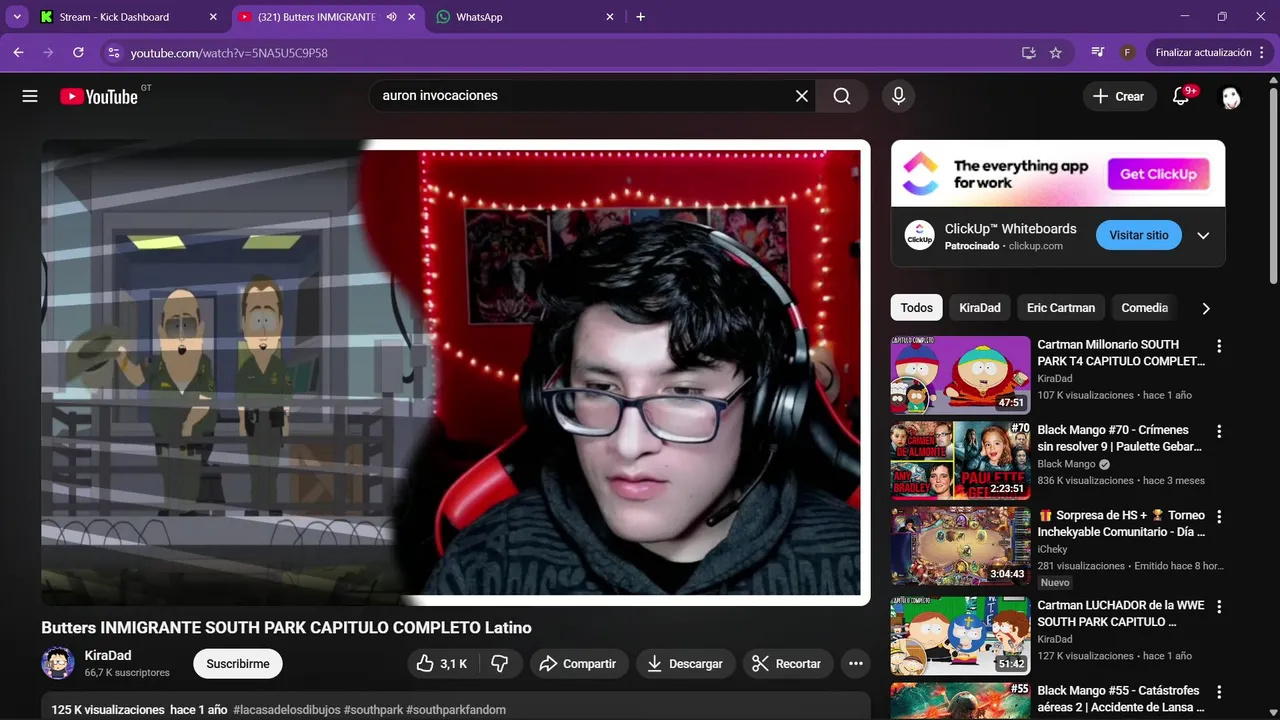
Task: Clear the search box with the X
Action: [x=802, y=96]
